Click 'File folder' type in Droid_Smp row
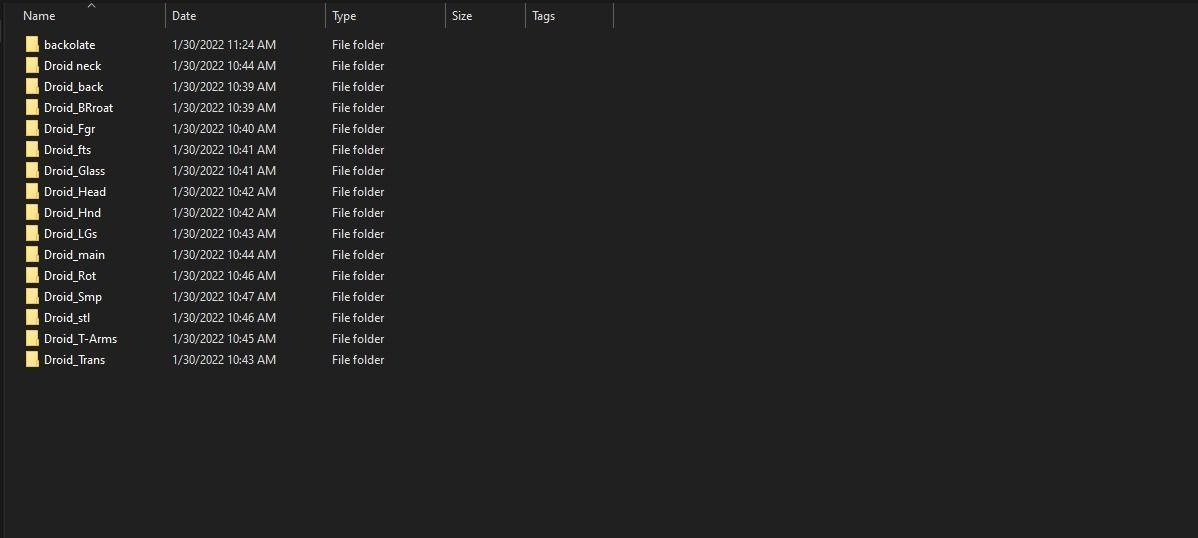 click(x=358, y=297)
